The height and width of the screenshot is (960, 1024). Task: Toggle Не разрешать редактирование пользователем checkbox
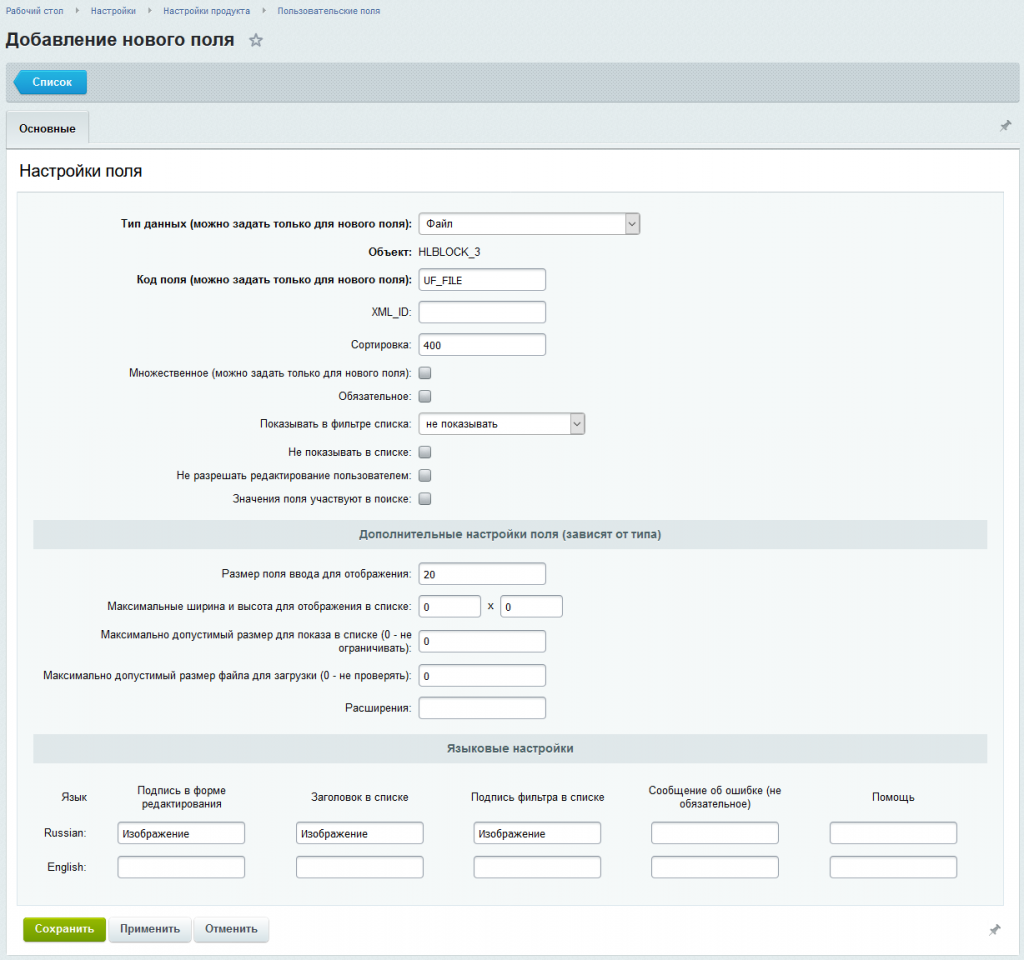[x=424, y=475]
